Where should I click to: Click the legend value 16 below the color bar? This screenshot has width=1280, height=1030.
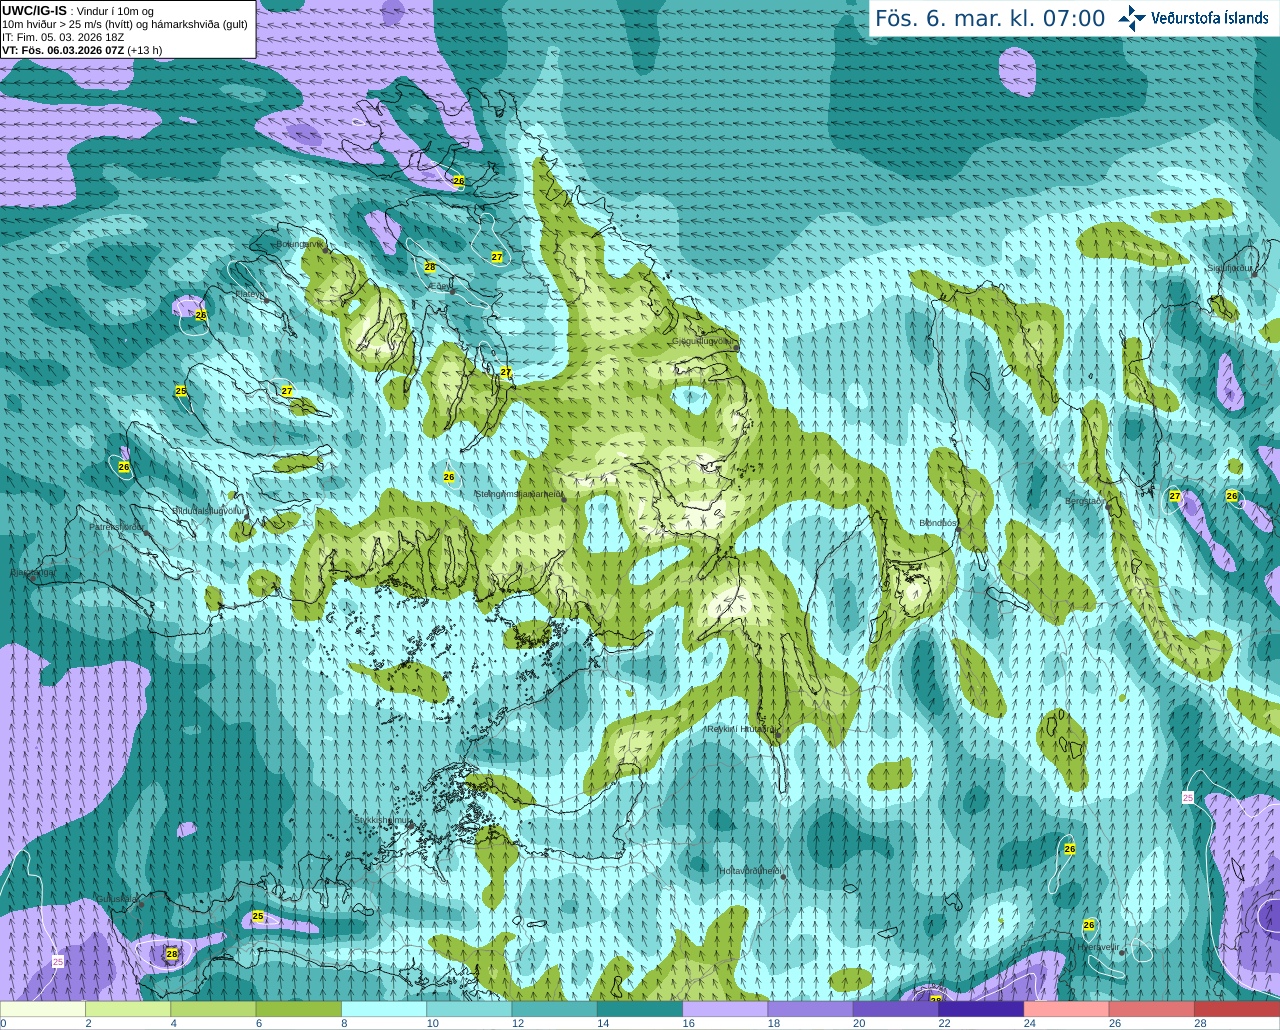pos(688,1023)
